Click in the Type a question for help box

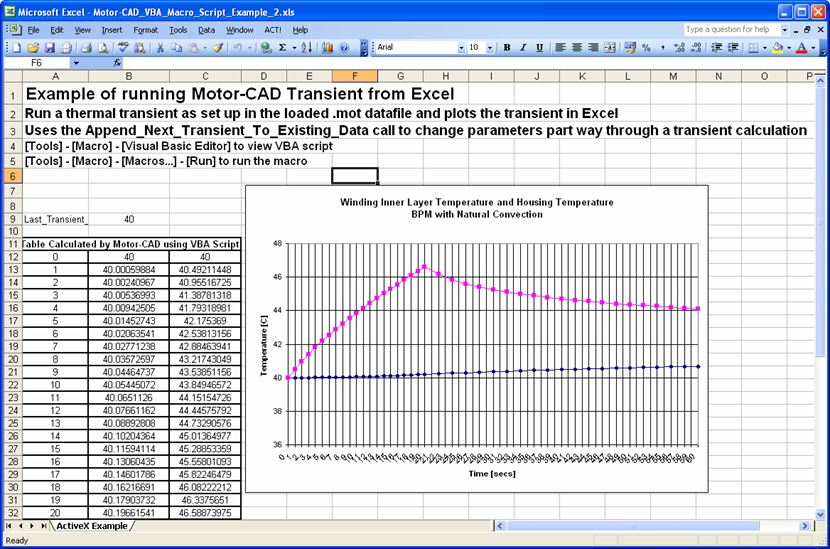pos(731,30)
